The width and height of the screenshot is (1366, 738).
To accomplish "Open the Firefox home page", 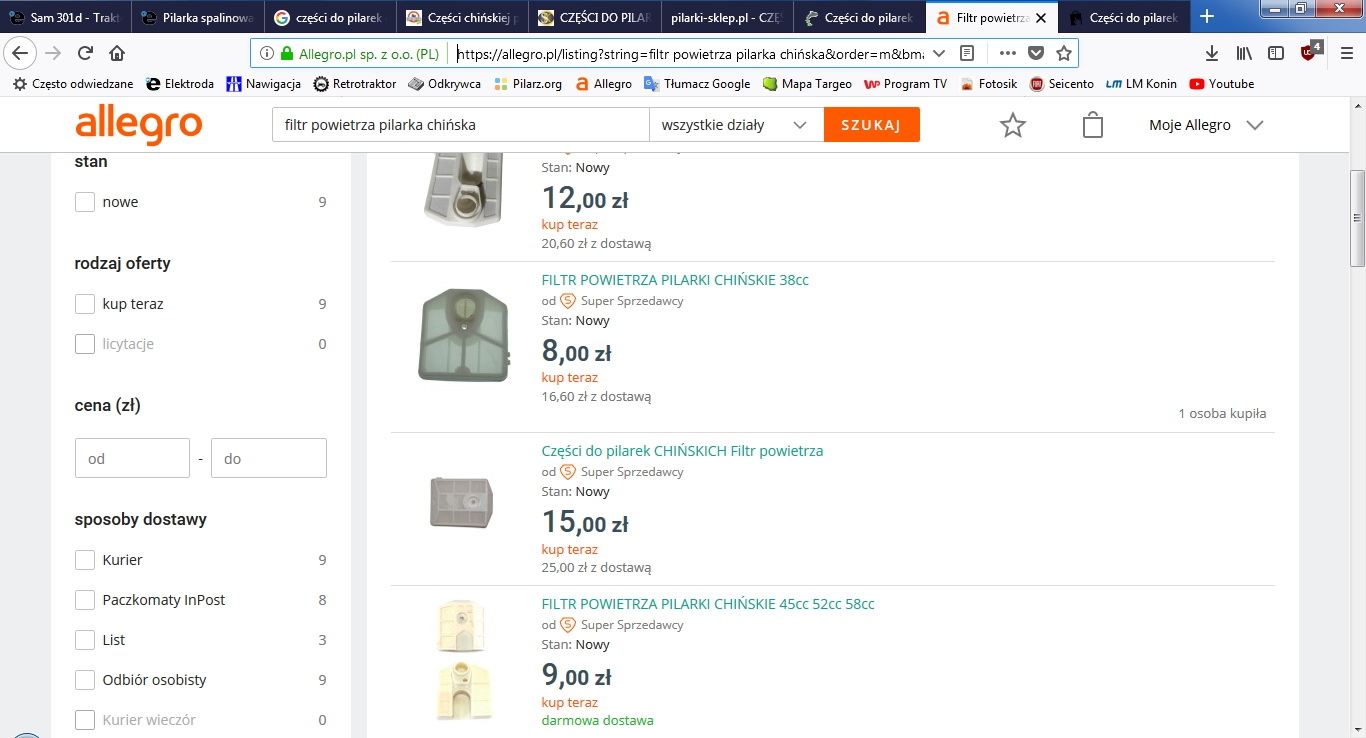I will pyautogui.click(x=117, y=54).
